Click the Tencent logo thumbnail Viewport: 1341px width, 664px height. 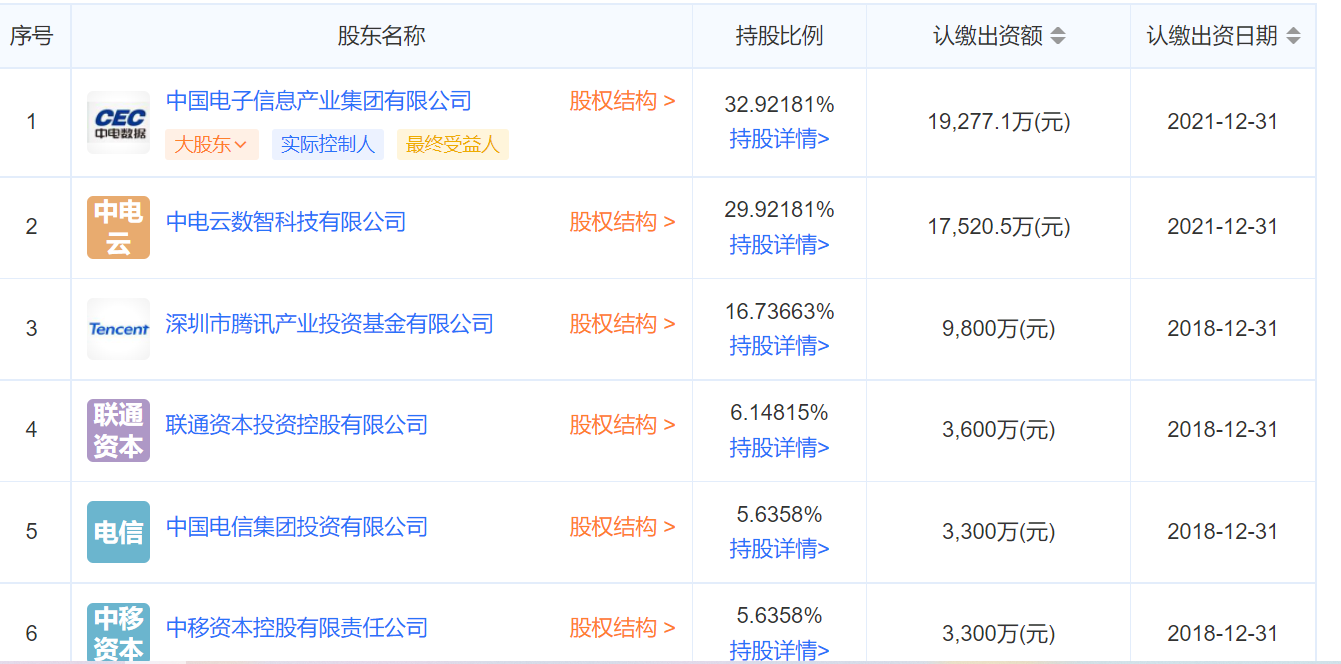click(x=118, y=329)
